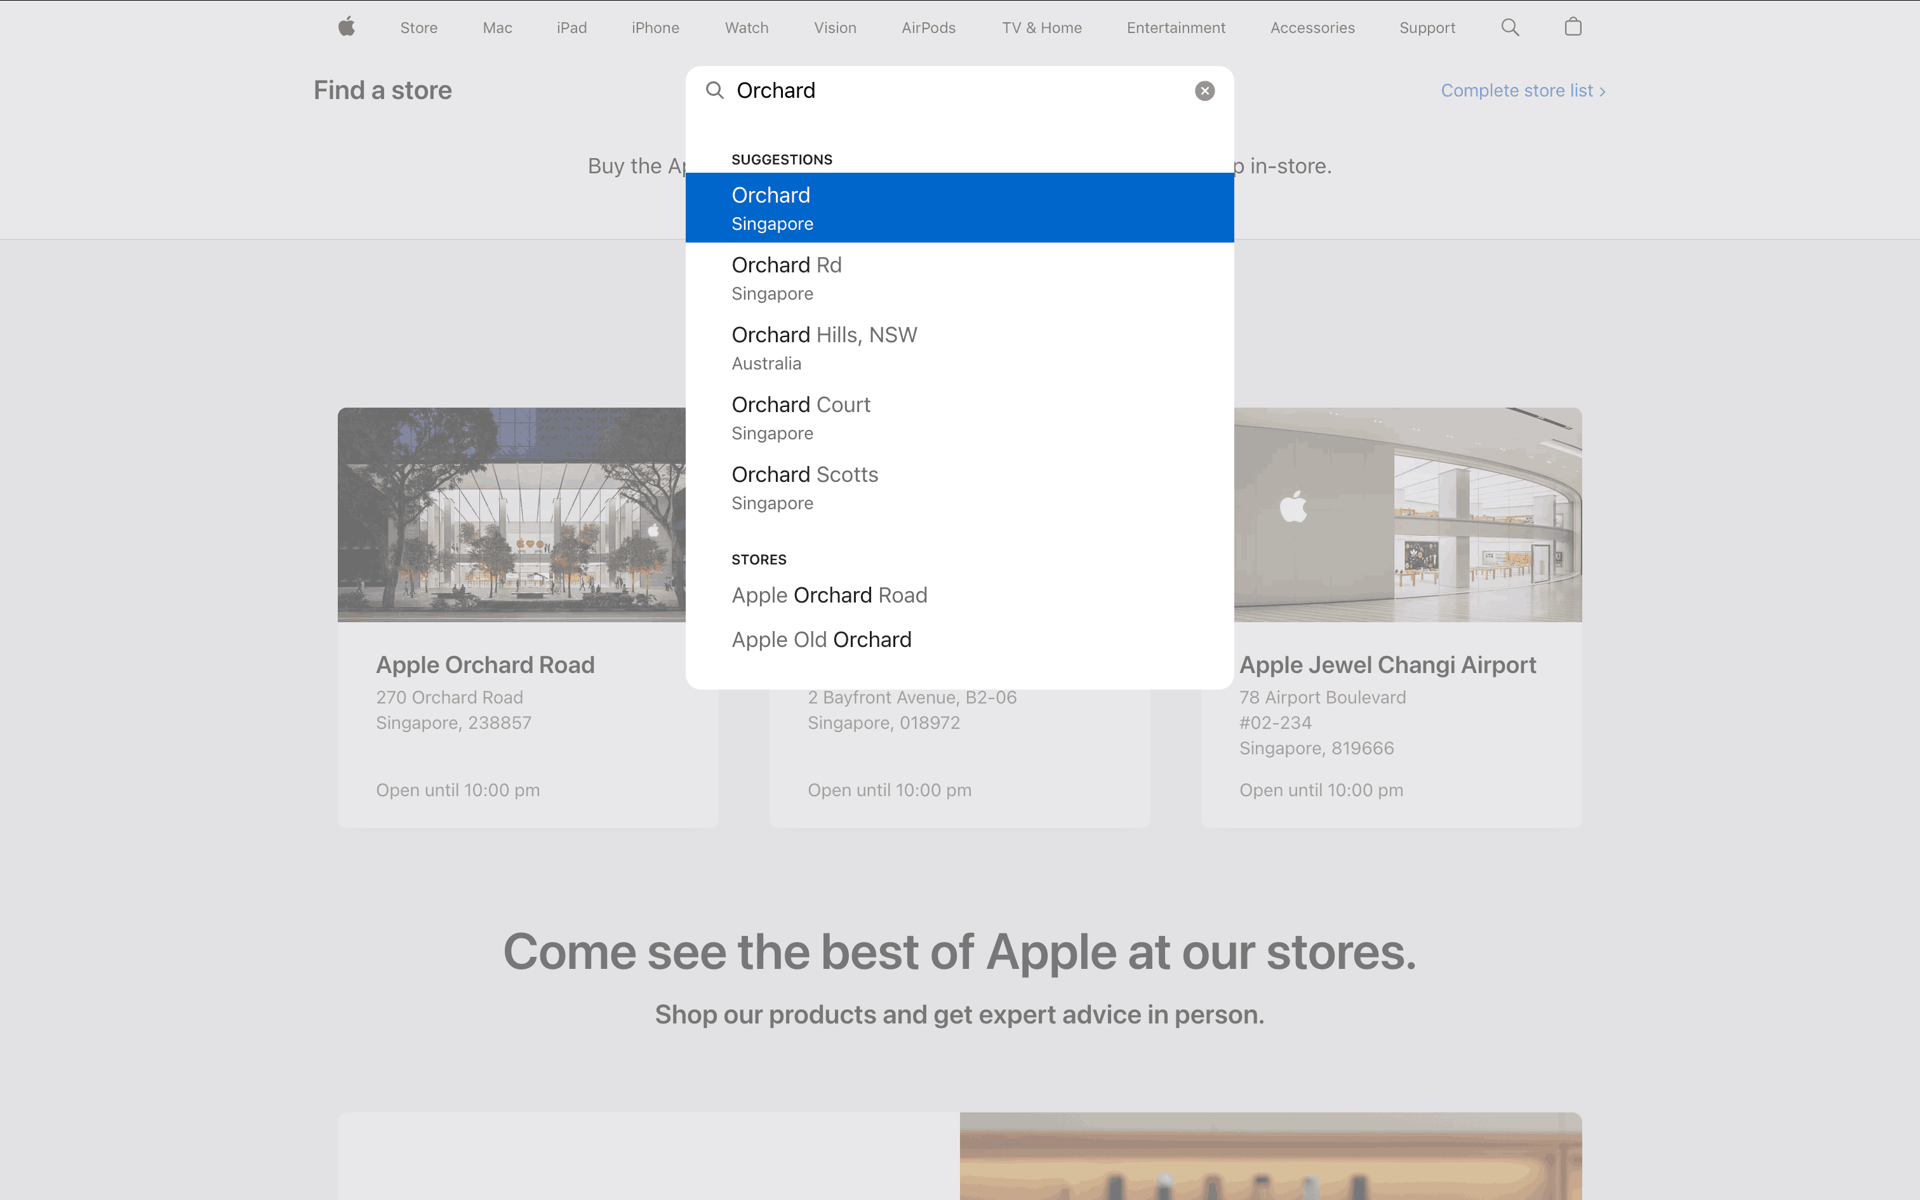This screenshot has height=1200, width=1920.
Task: Open the Mac menu
Action: point(497,28)
